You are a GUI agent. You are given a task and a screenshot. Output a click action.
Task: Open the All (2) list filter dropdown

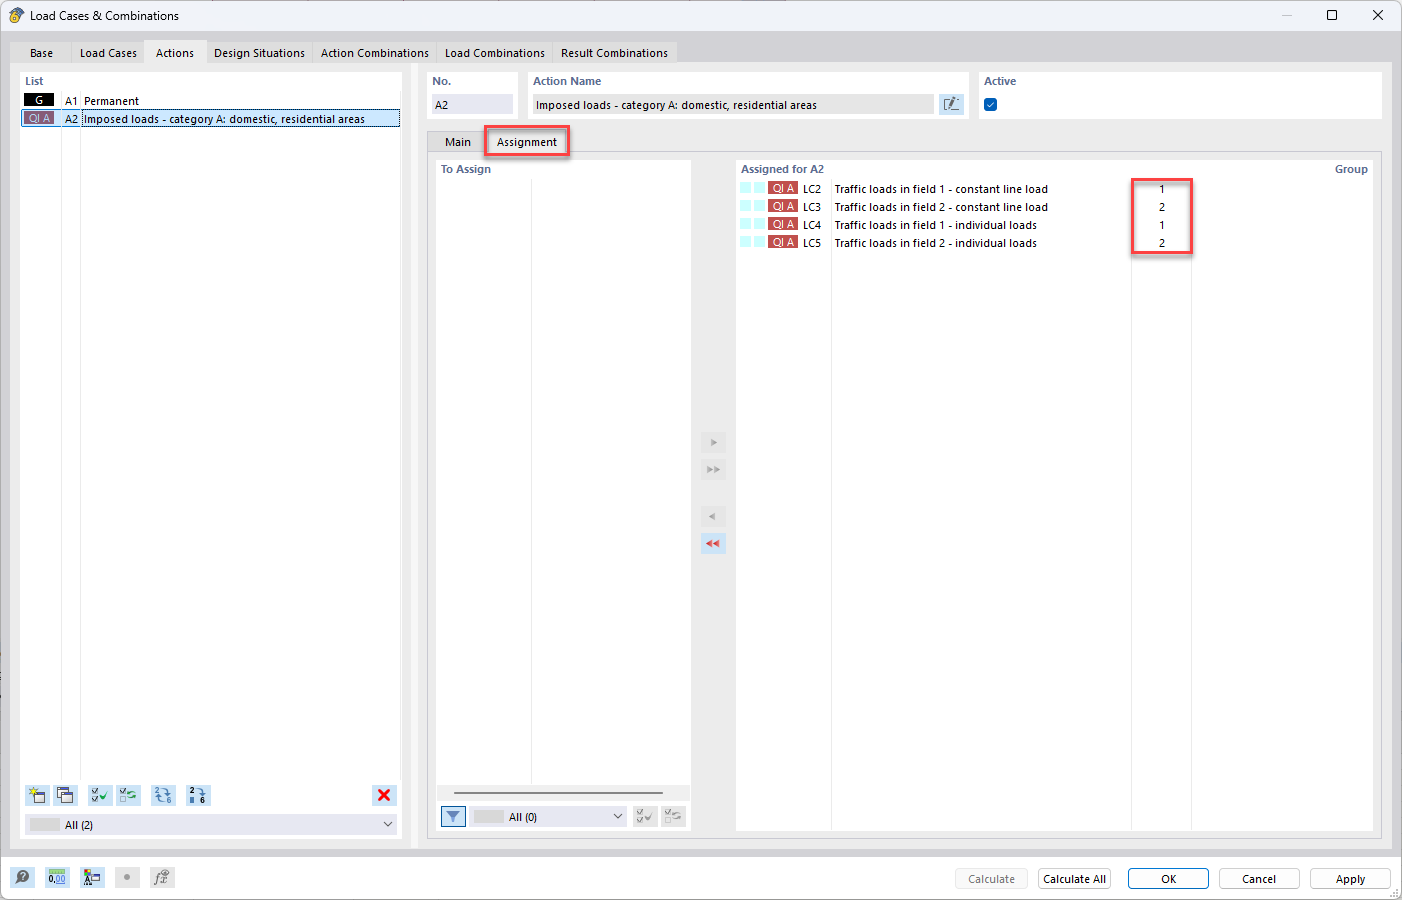click(211, 825)
